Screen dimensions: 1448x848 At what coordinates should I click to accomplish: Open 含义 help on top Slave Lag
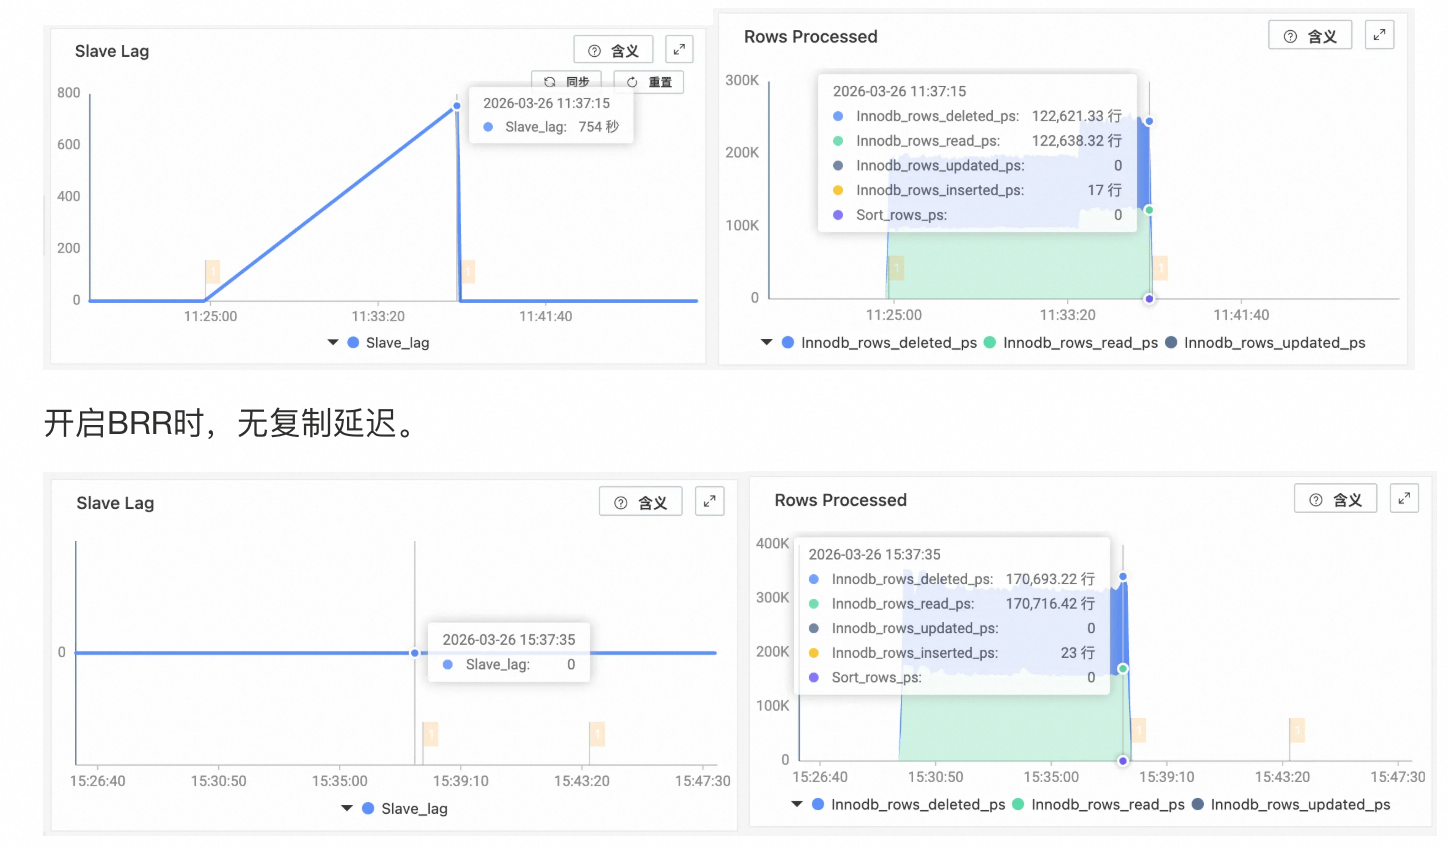[x=613, y=50]
